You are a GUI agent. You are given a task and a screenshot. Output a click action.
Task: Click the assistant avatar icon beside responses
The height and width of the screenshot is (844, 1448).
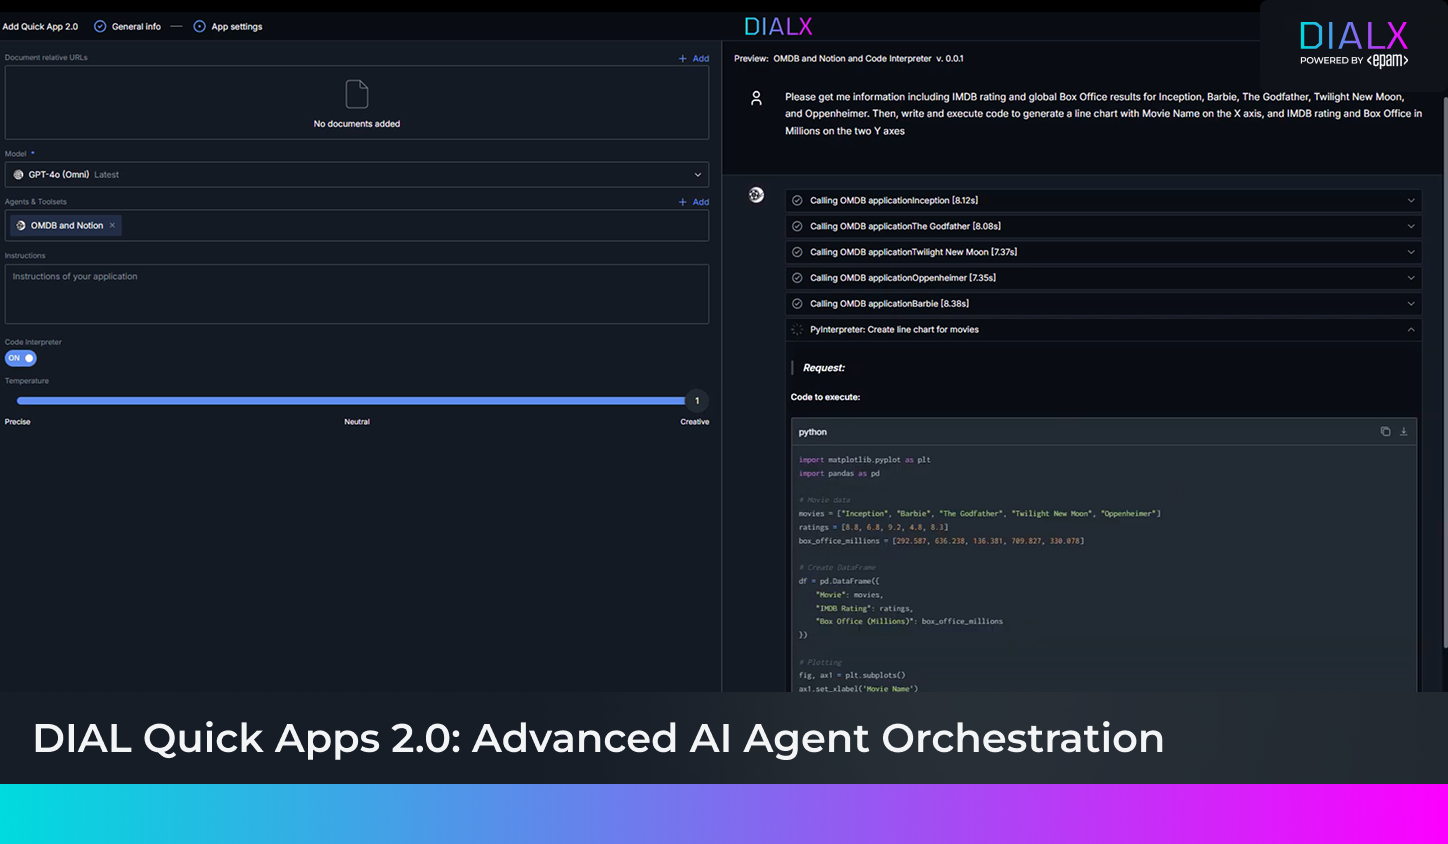tap(756, 195)
